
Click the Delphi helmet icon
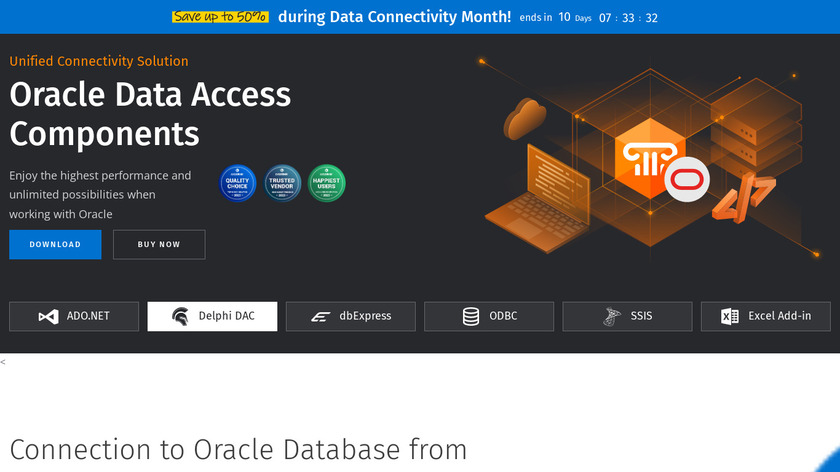[180, 317]
